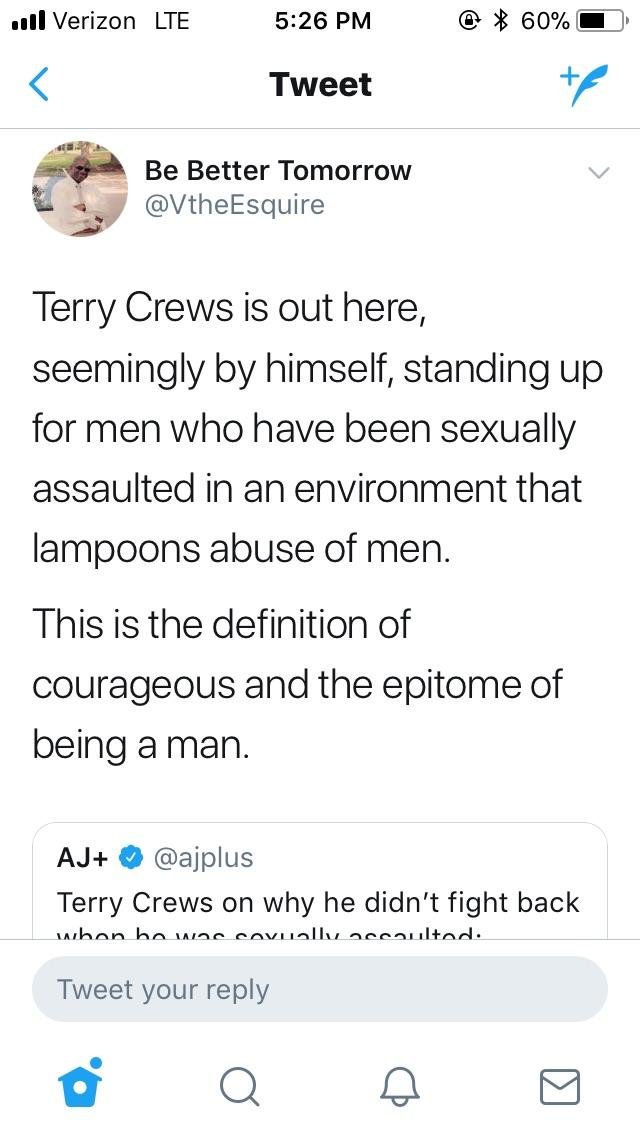Open the compose new tweet icon
Viewport: 640px width, 1136px height.
click(582, 85)
